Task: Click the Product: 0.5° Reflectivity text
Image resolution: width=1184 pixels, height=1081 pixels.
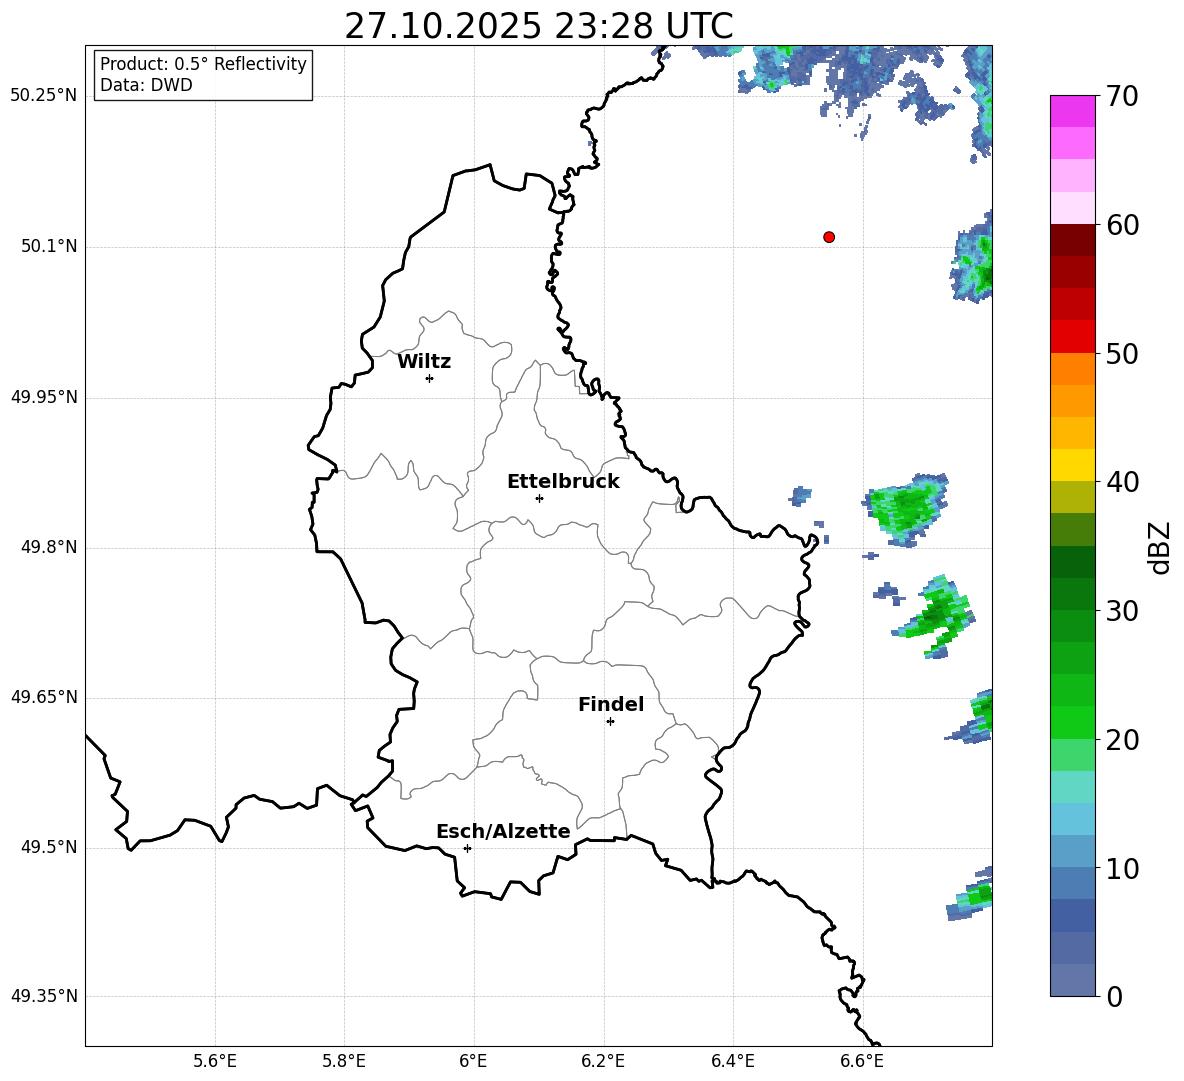Action: coord(203,64)
